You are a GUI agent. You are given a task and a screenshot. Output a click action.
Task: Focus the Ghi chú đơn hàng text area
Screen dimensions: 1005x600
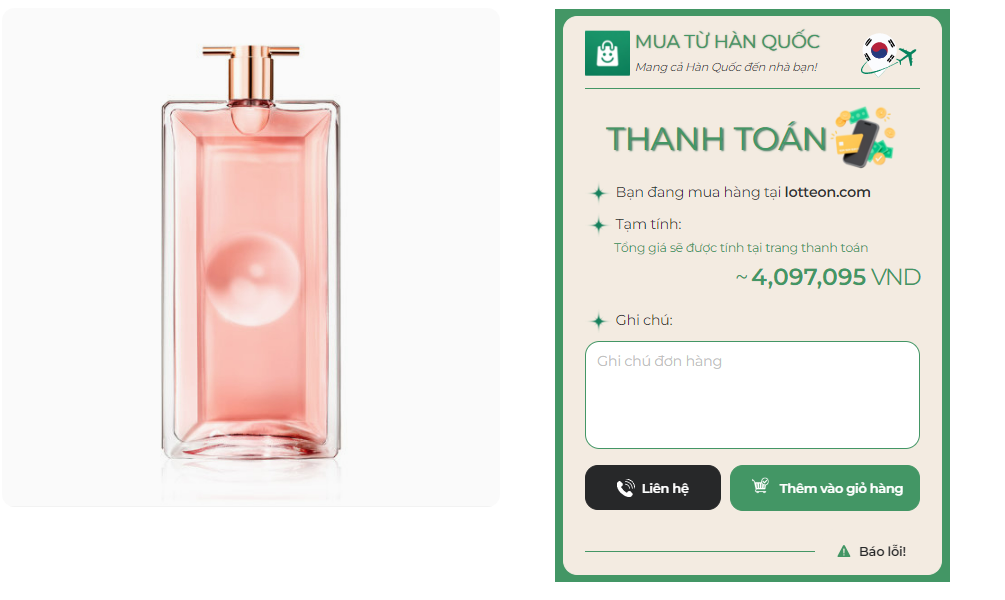click(x=751, y=395)
